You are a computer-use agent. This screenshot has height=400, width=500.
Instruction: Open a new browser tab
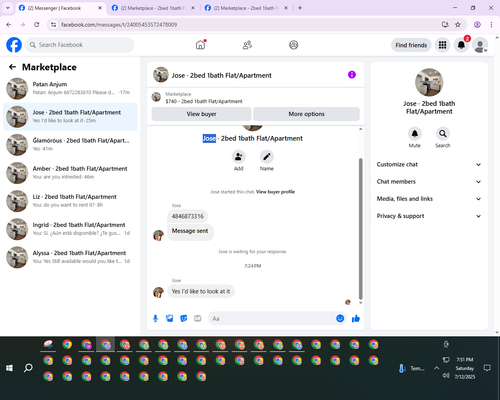300,8
